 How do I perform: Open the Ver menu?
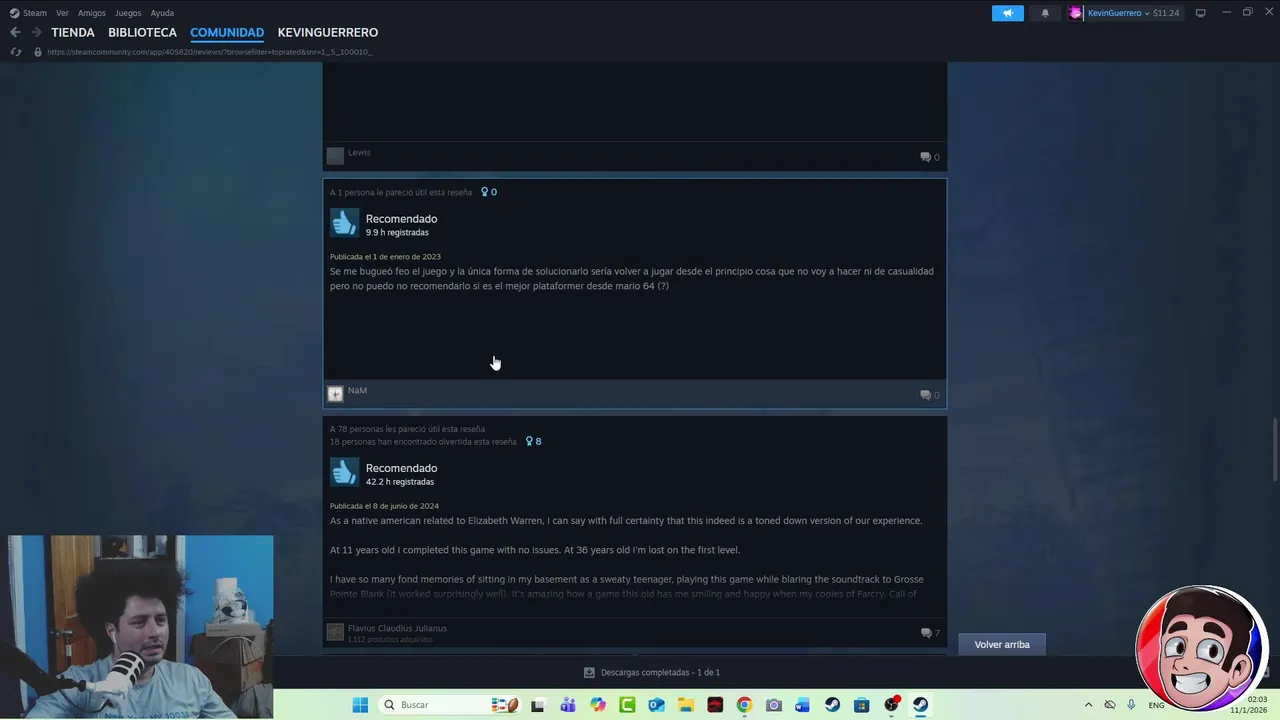62,13
